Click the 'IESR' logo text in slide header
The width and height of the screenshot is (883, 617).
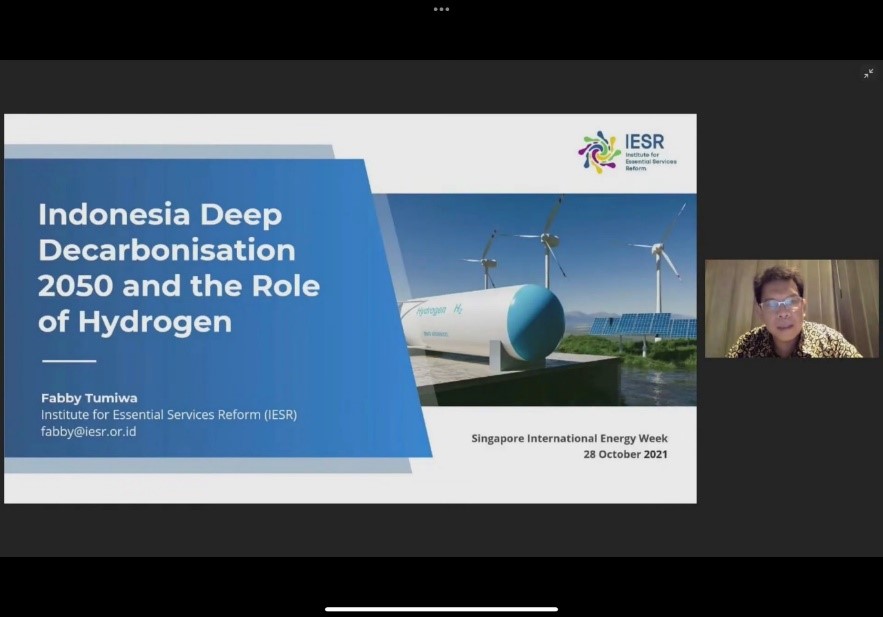(x=644, y=142)
